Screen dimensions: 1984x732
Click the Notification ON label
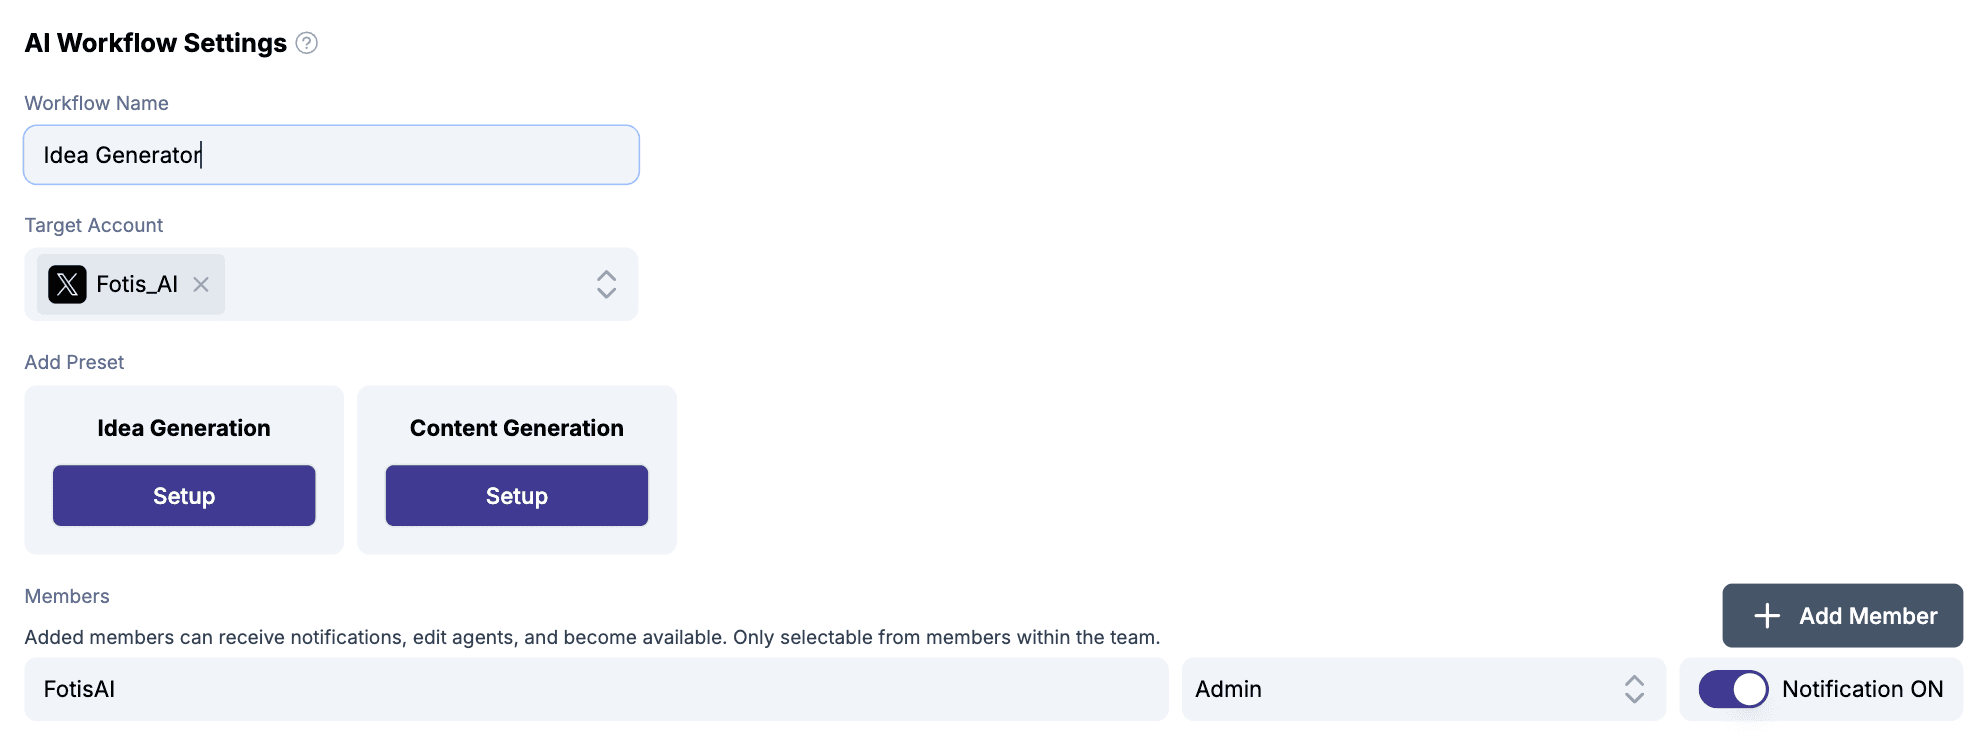[x=1862, y=689]
